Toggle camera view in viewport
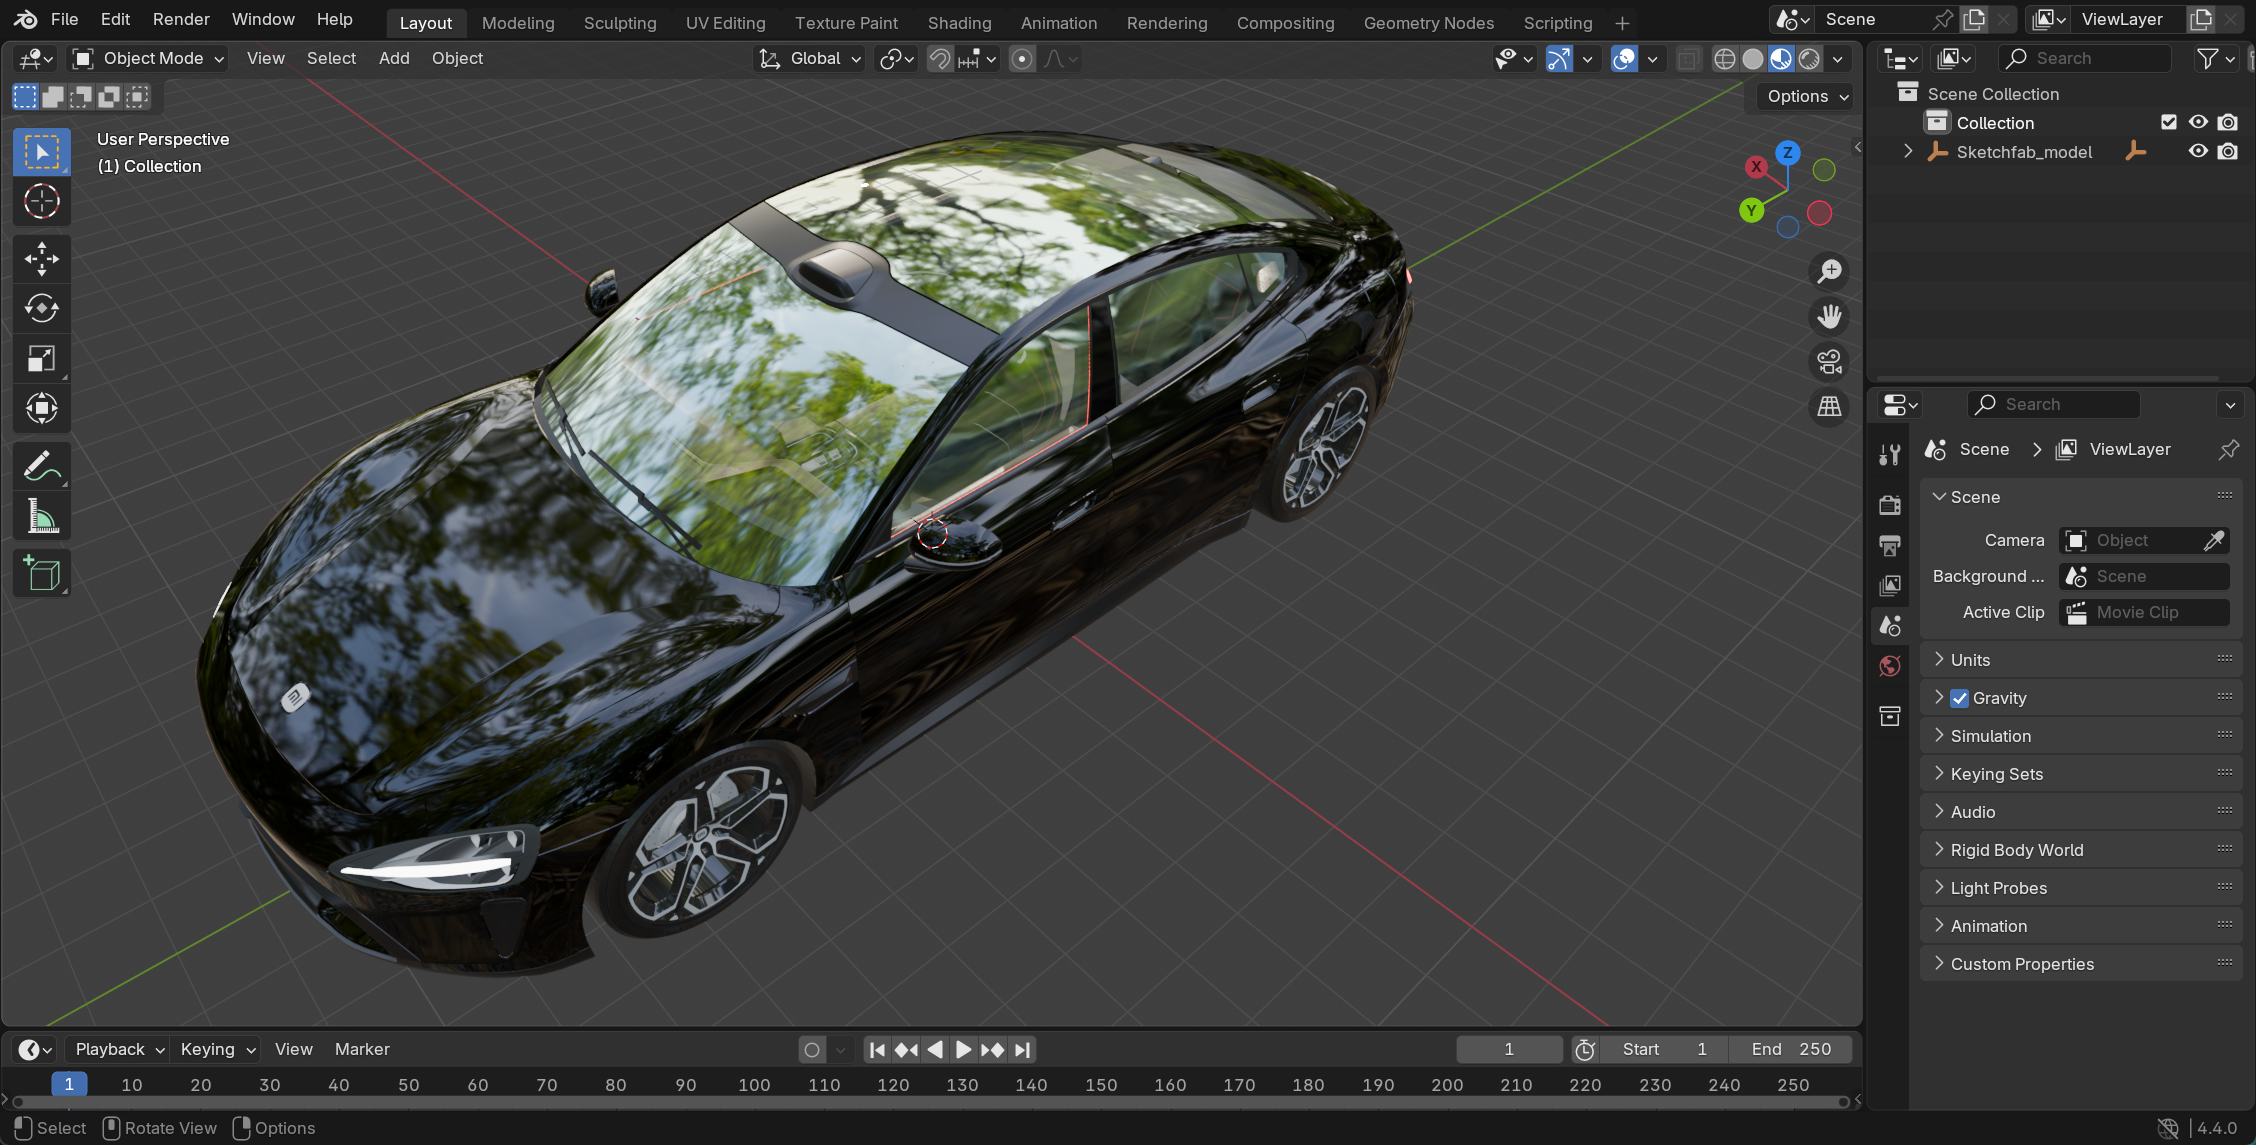 [1829, 361]
